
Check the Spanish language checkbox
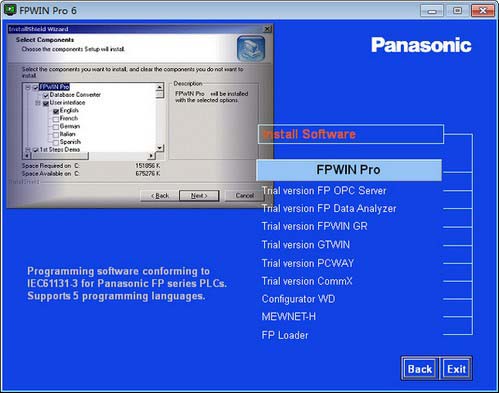pos(56,142)
